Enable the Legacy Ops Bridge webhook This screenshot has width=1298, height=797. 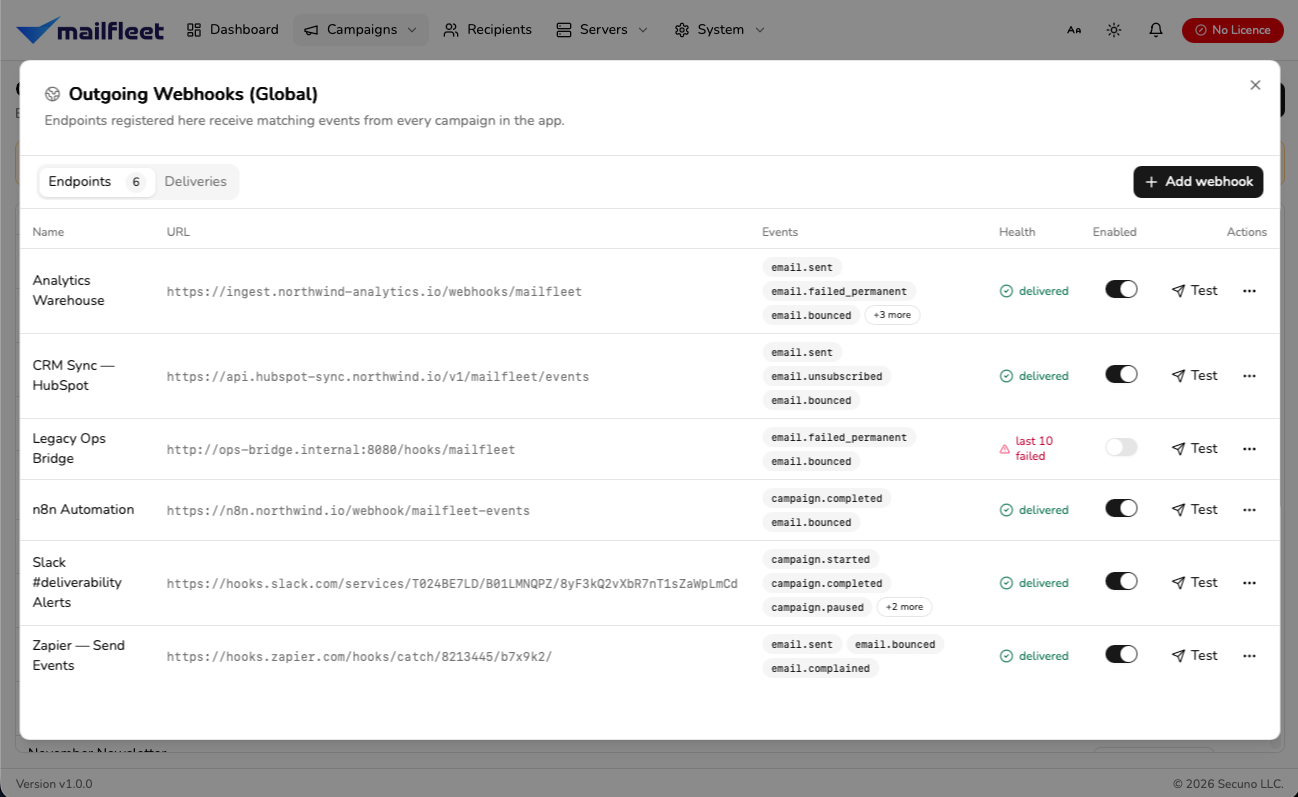1121,447
